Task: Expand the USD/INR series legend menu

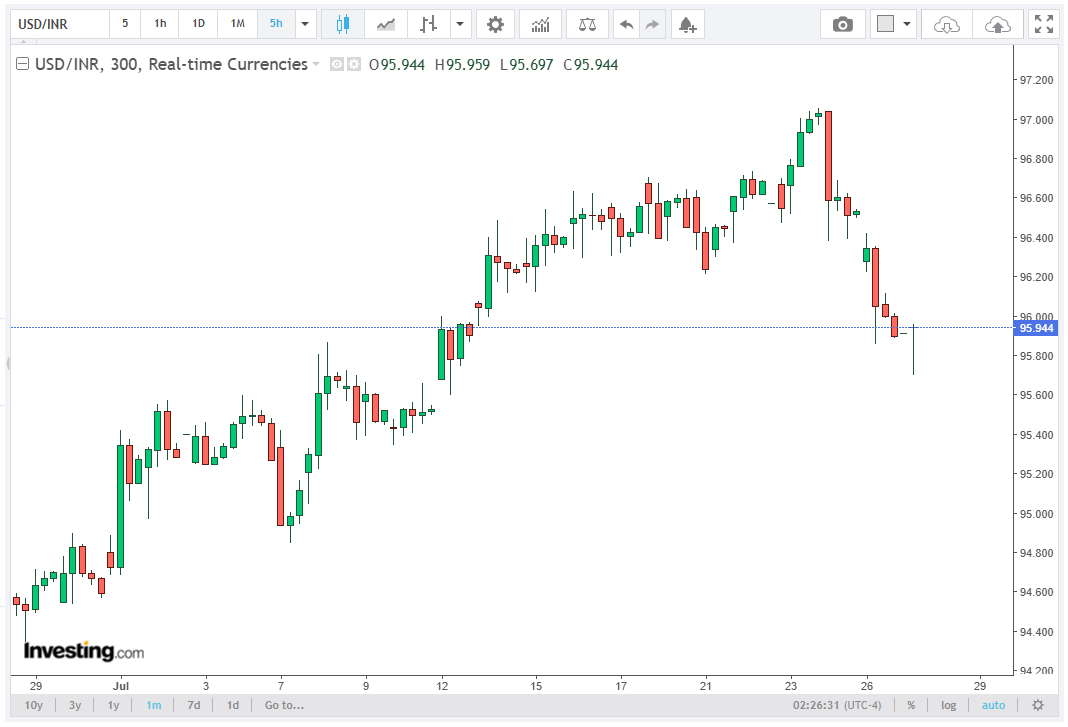Action: tap(315, 65)
